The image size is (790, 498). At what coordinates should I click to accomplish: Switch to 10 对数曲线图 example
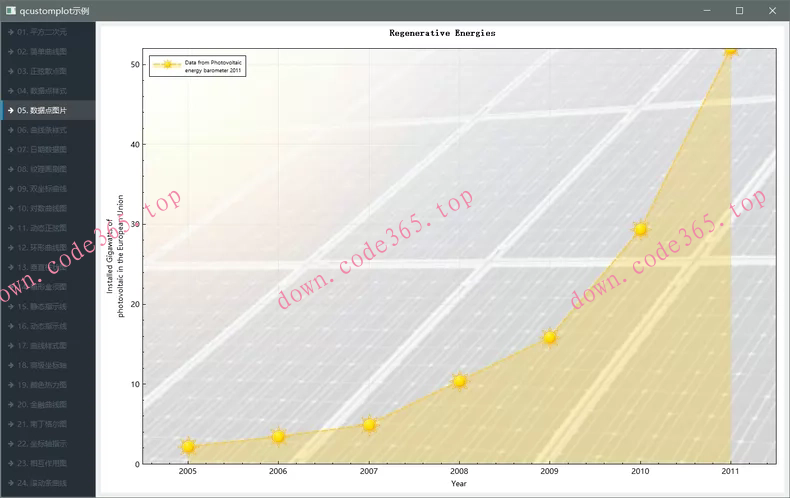click(x=48, y=208)
